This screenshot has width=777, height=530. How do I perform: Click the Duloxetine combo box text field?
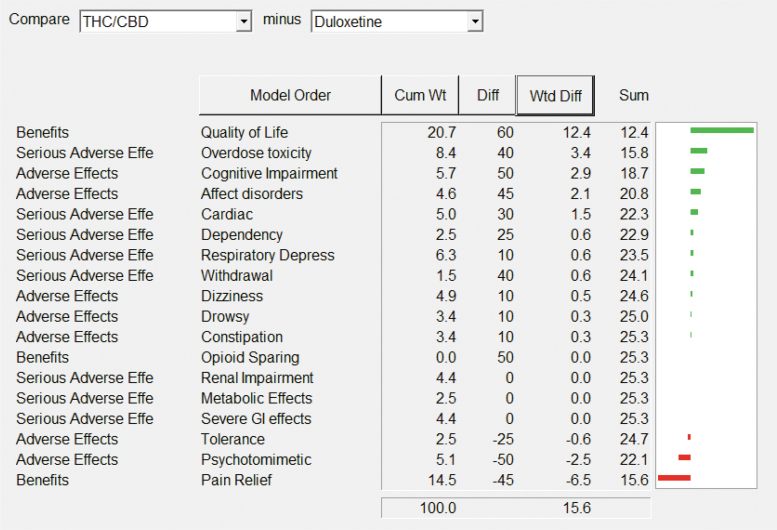click(x=389, y=22)
